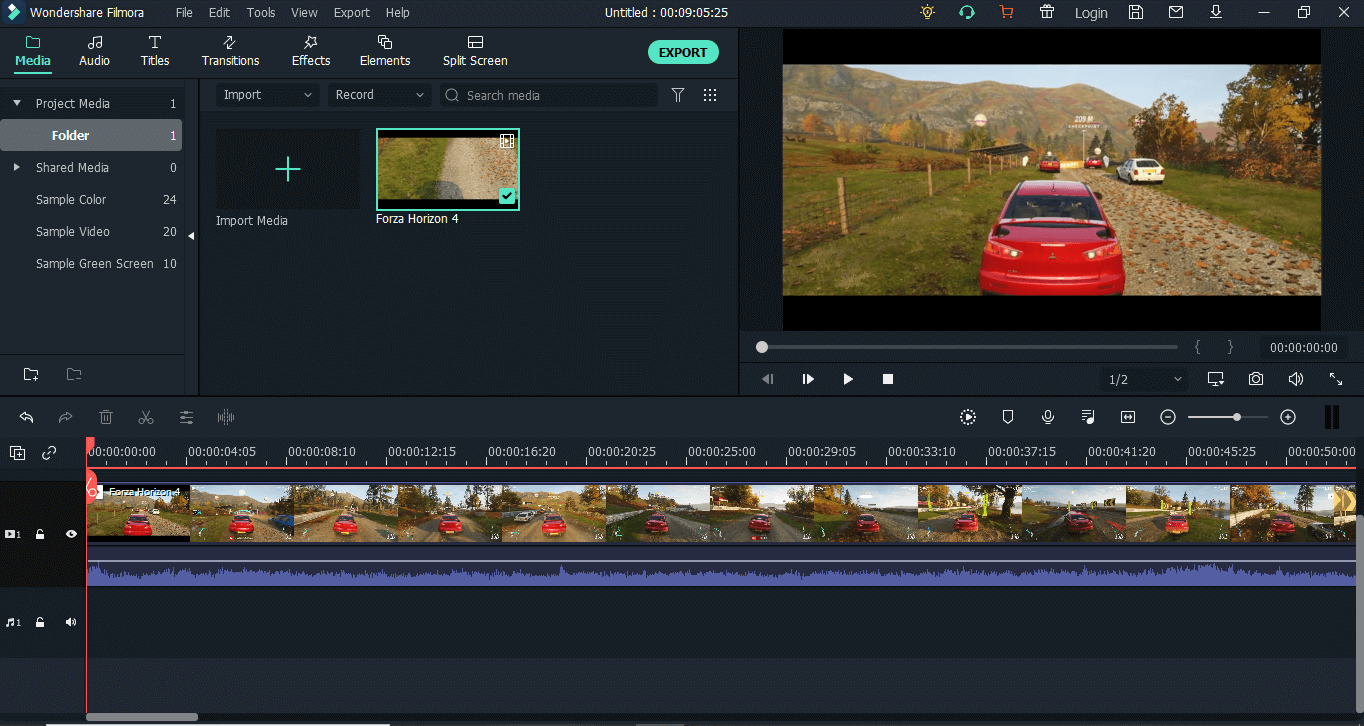This screenshot has height=726, width=1364.
Task: Open the Audio tab
Action: (x=95, y=51)
